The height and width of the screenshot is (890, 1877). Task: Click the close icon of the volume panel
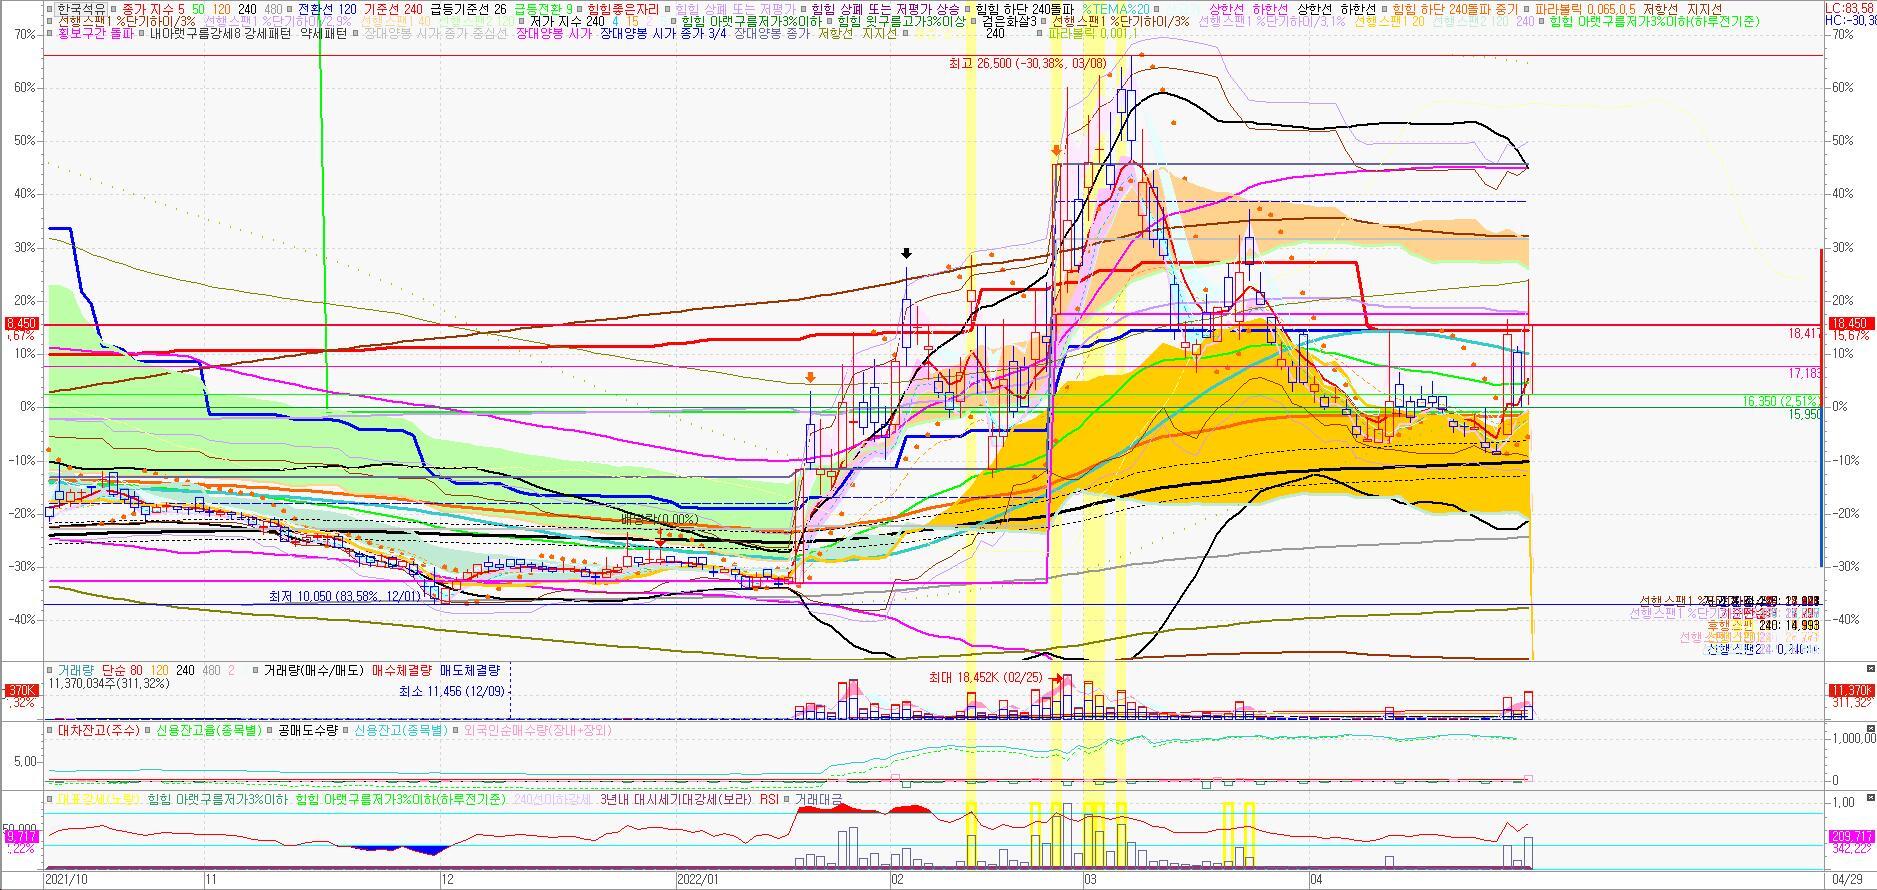pyautogui.click(x=1870, y=669)
